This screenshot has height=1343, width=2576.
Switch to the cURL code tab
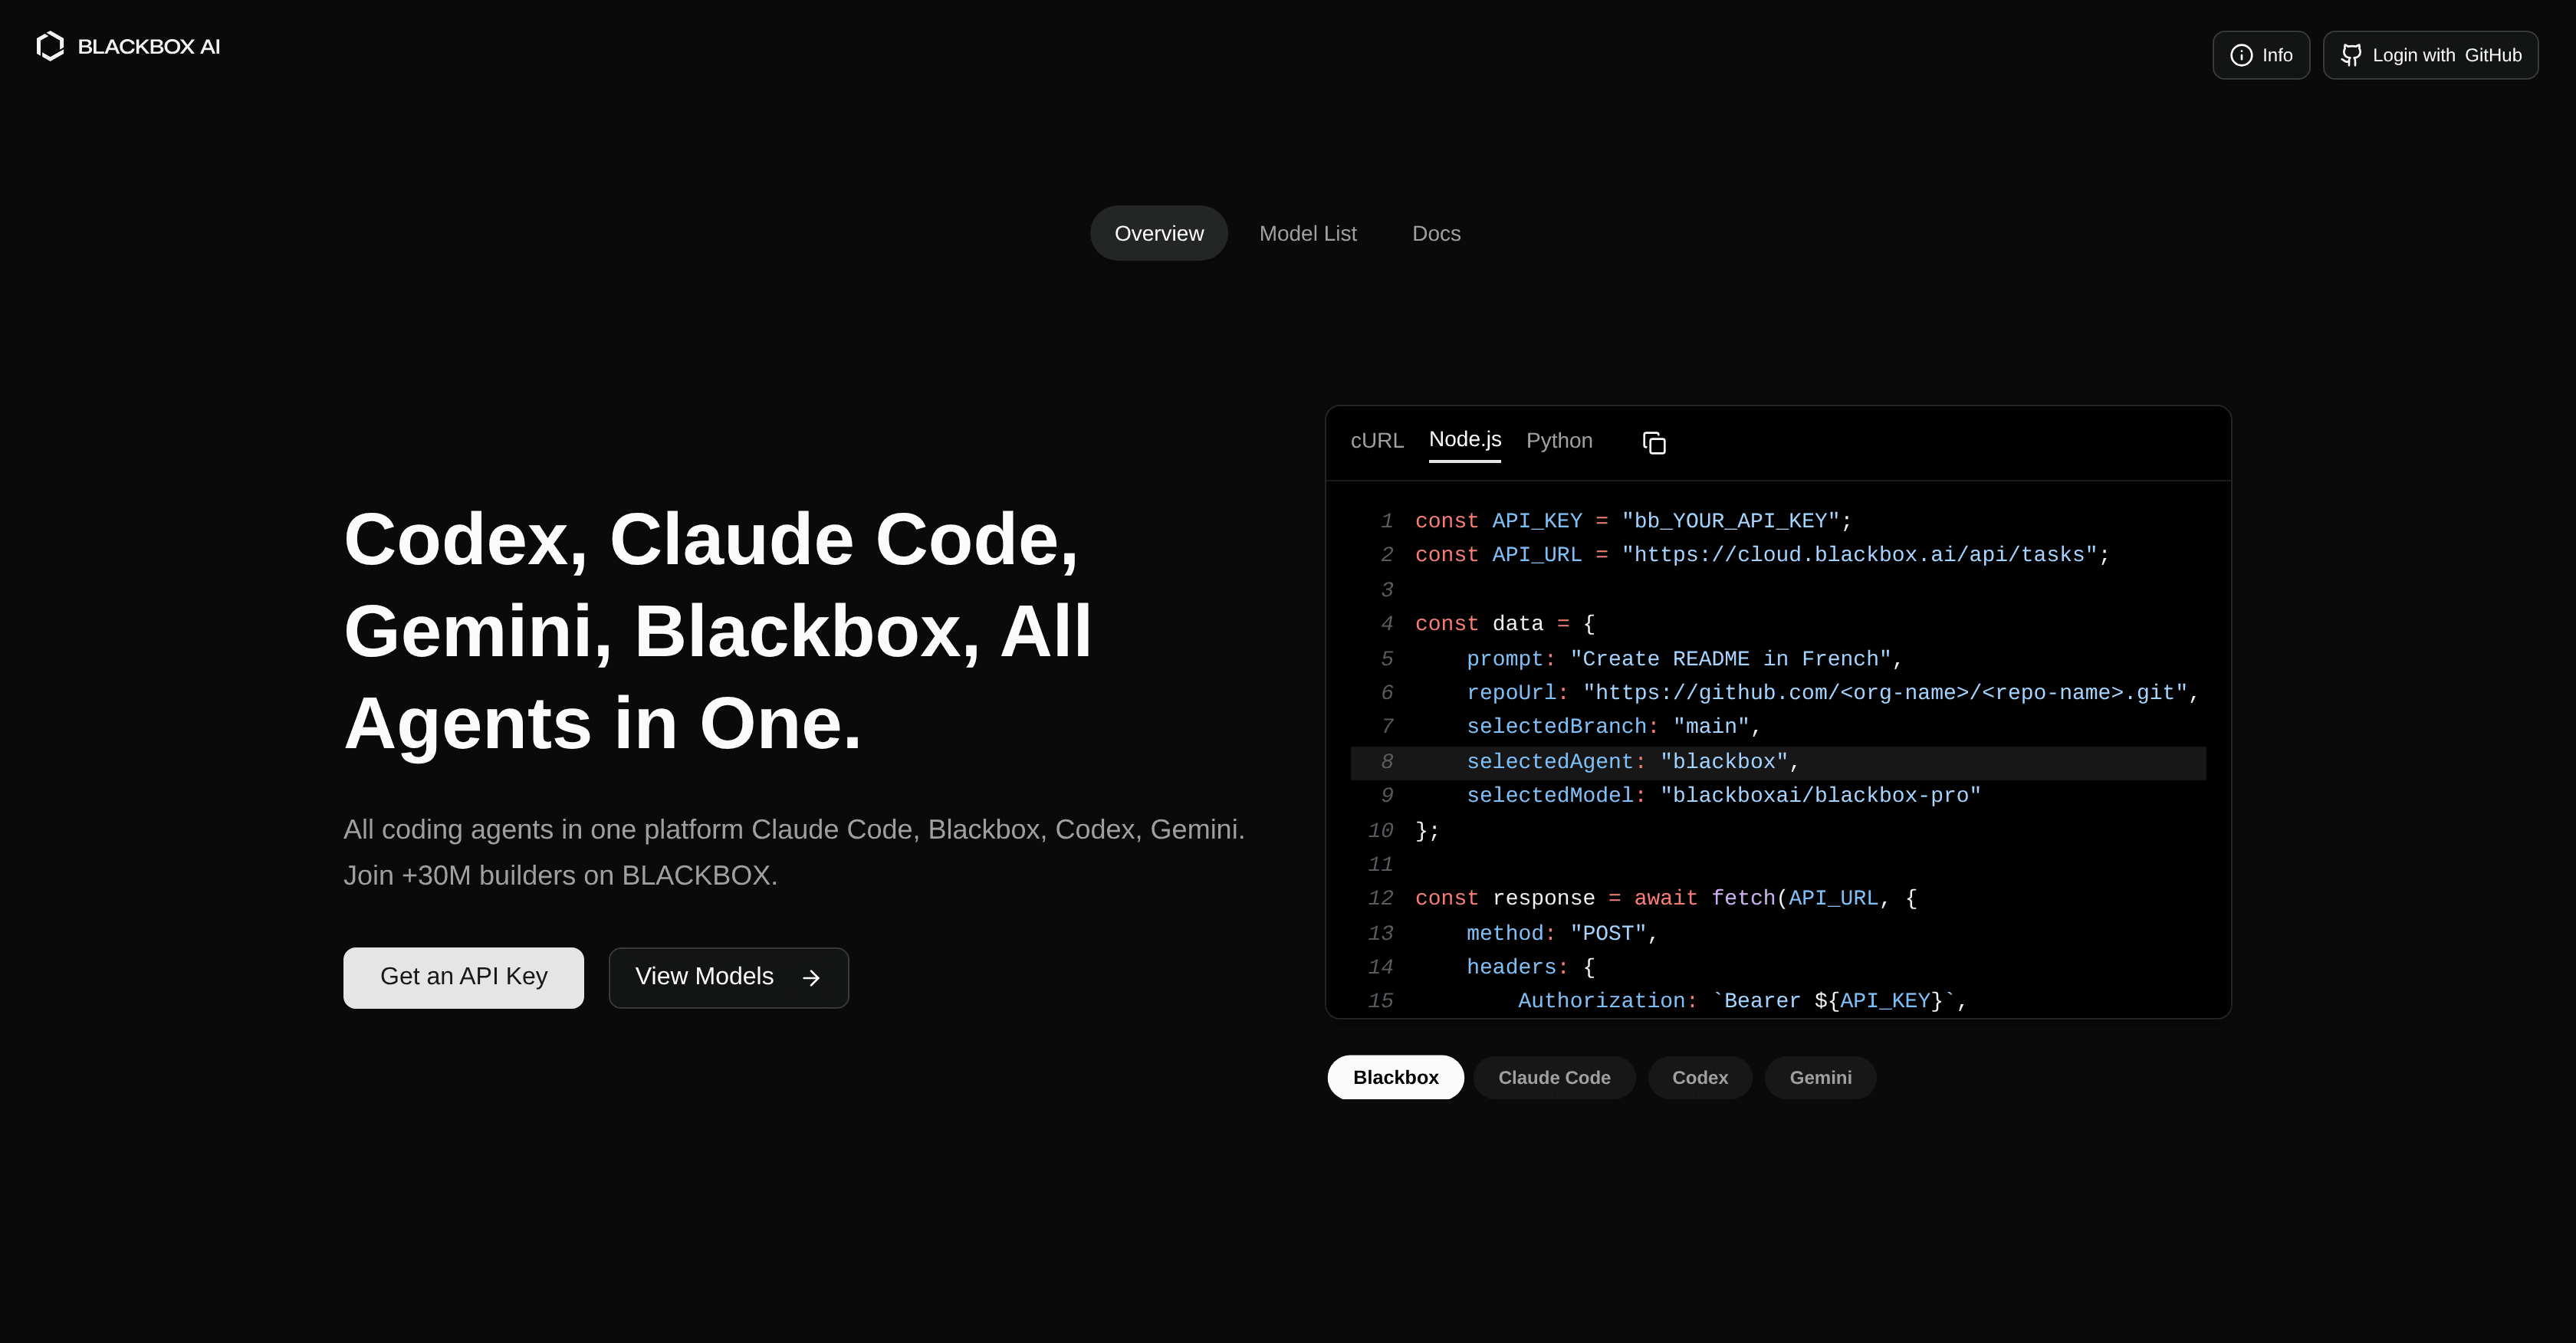tap(1377, 440)
